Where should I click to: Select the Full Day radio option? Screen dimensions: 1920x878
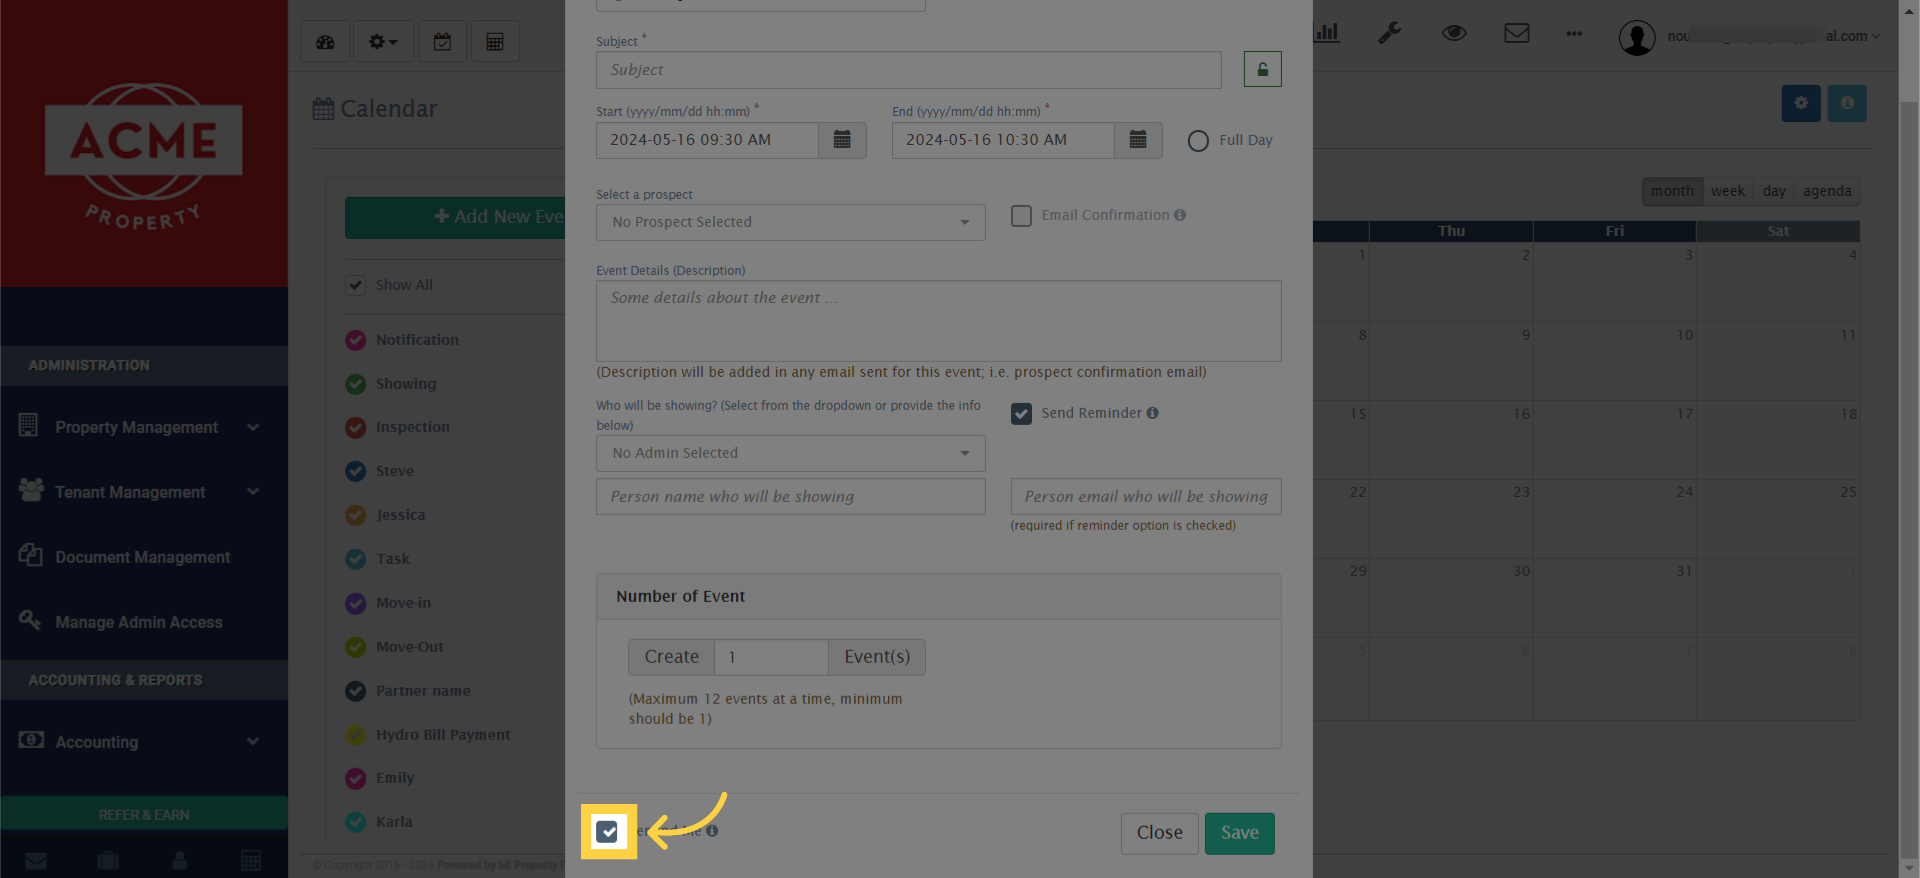point(1198,141)
